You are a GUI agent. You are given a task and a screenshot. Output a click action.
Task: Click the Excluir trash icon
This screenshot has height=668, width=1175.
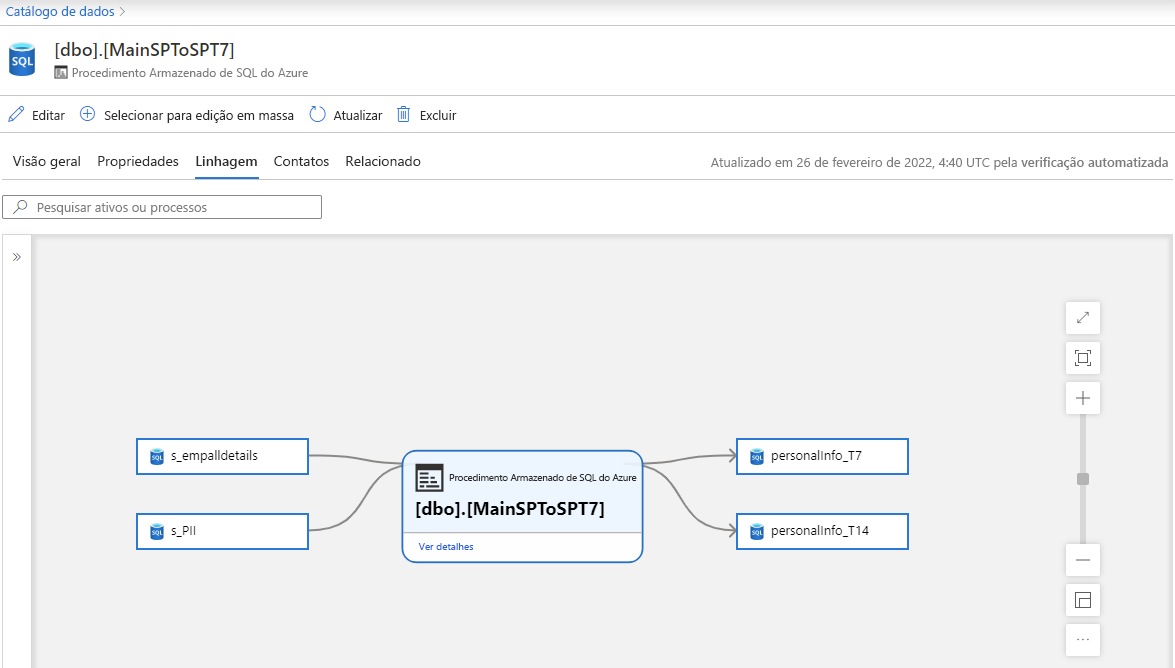404,114
